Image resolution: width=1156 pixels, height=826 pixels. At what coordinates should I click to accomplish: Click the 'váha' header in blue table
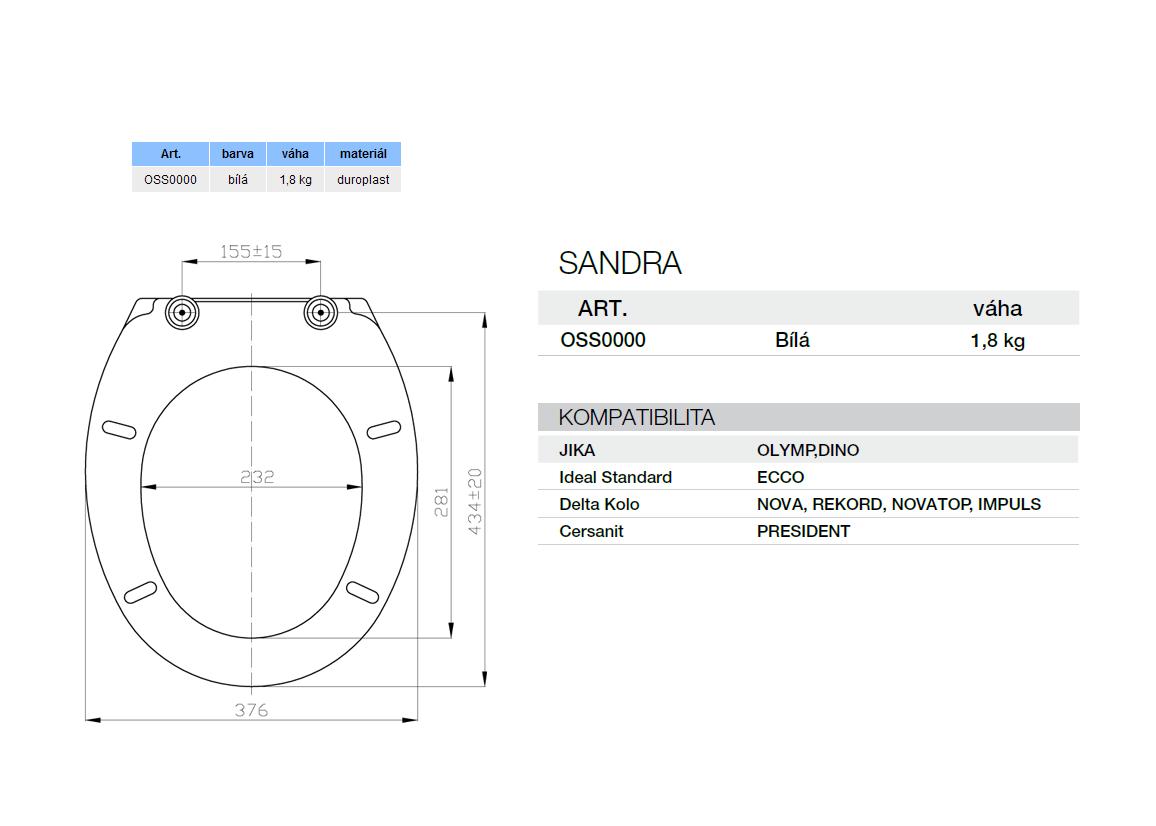295,153
